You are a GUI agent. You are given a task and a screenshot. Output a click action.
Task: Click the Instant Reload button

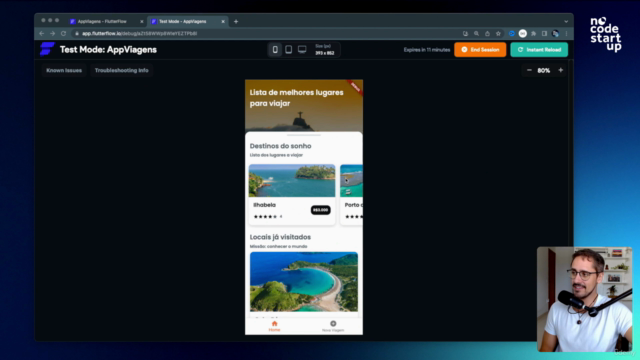pos(539,49)
